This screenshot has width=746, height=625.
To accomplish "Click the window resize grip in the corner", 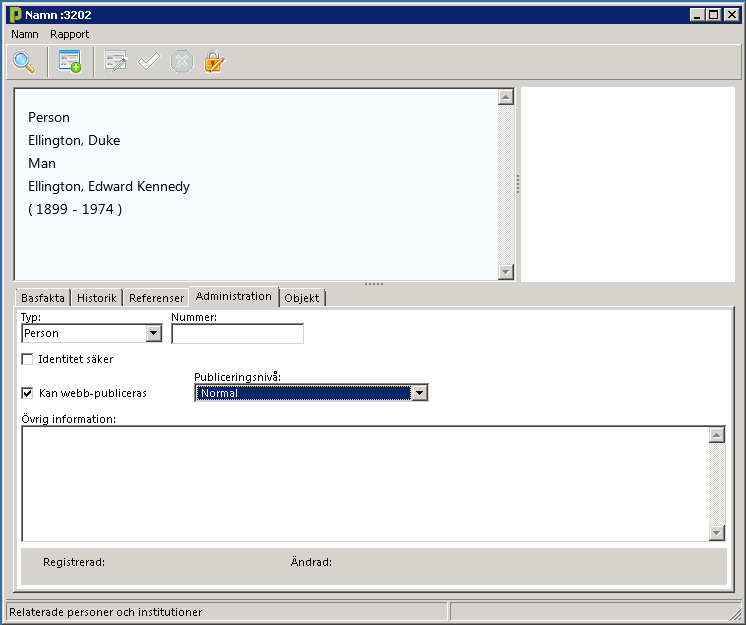I will click(735, 613).
